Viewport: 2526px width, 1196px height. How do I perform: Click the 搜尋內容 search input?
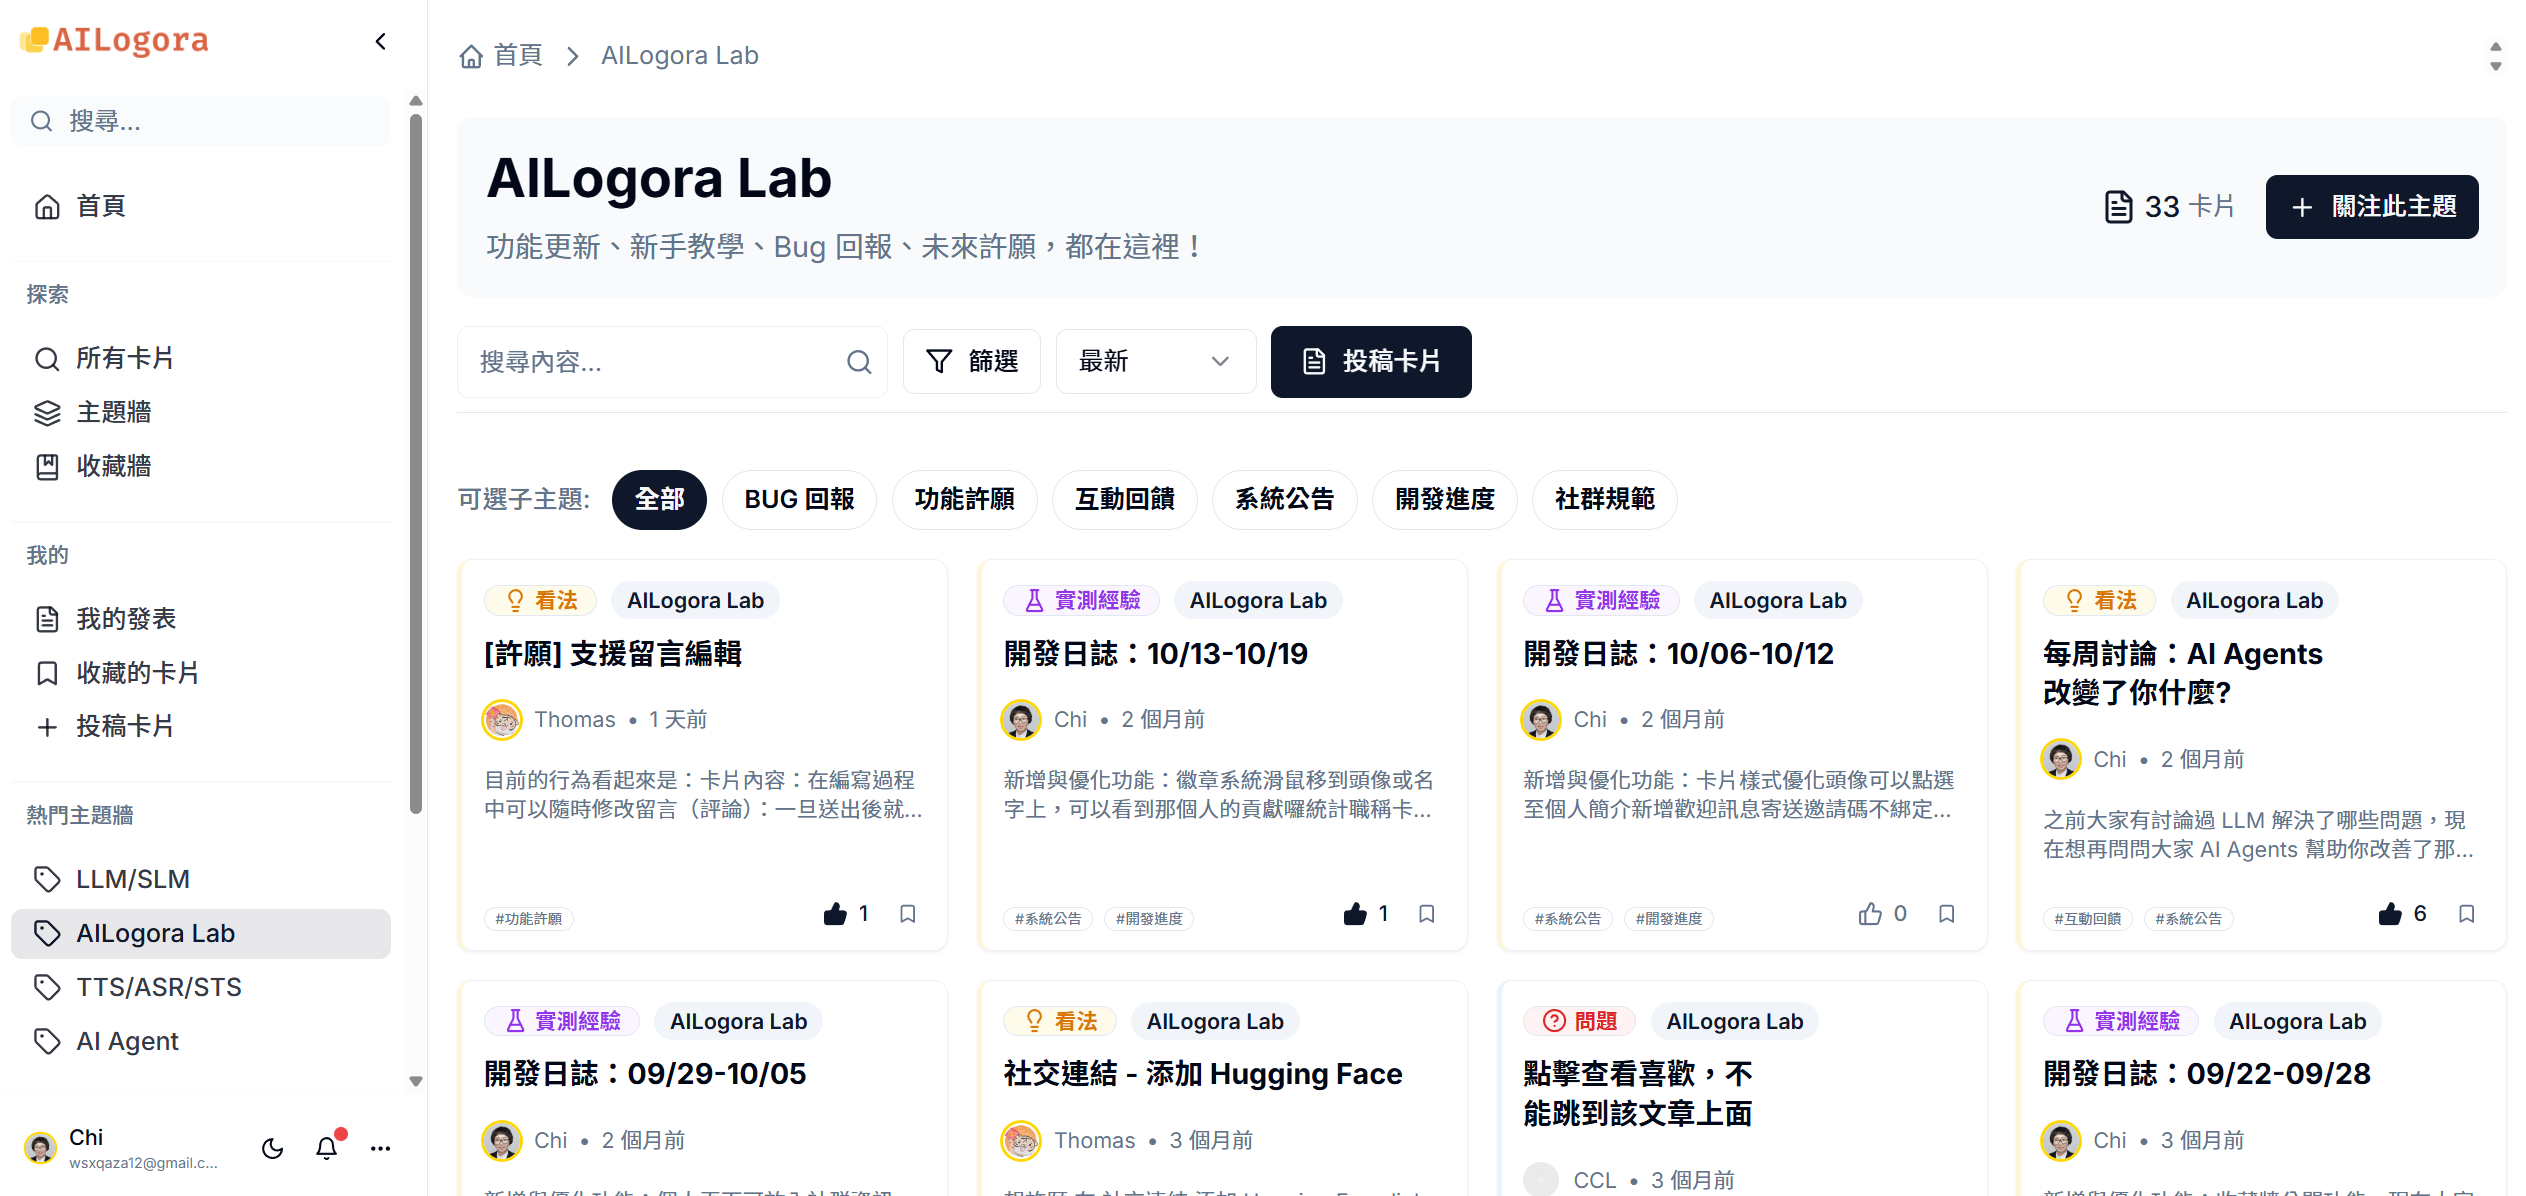(x=672, y=362)
